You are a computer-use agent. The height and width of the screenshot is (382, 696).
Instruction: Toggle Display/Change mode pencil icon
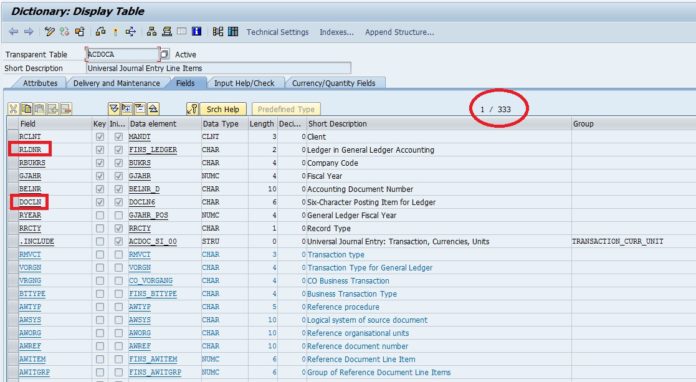[49, 32]
